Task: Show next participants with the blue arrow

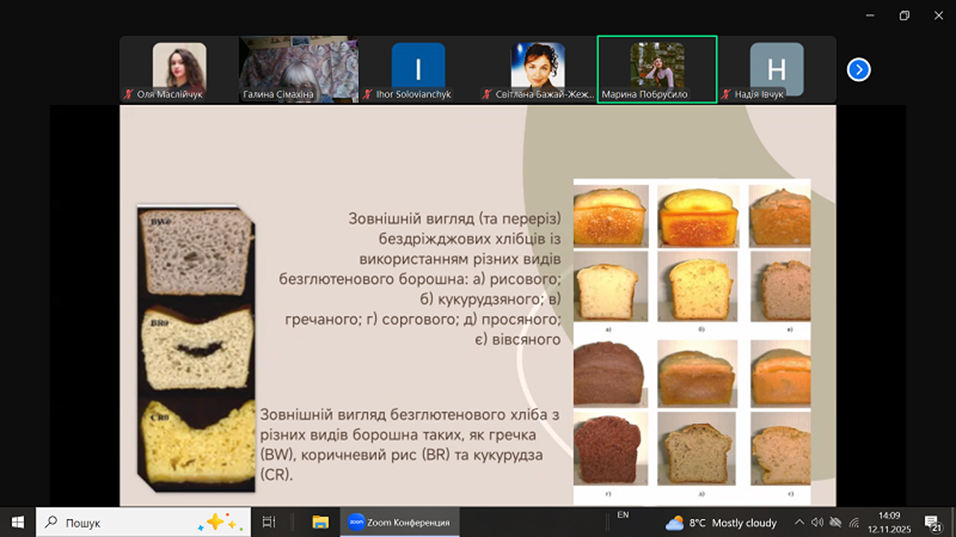Action: (858, 69)
